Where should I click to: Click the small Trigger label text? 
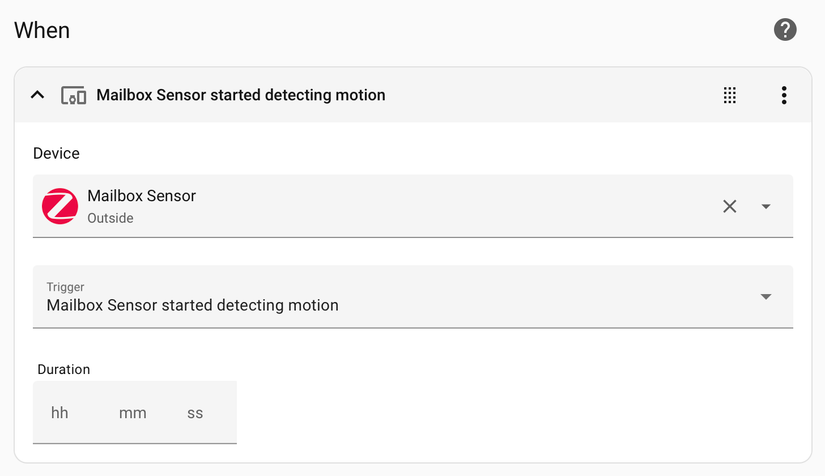[x=65, y=287]
